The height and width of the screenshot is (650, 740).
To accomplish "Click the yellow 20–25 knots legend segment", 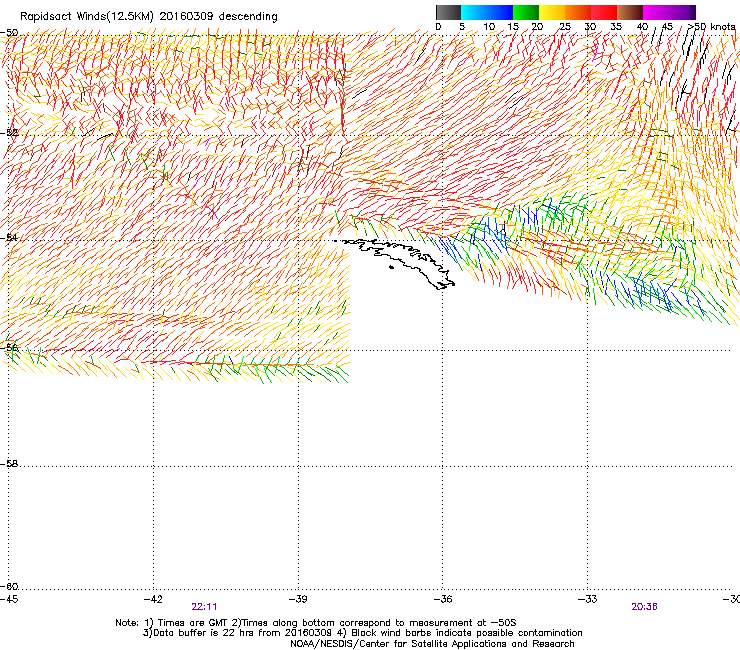I will point(552,12).
